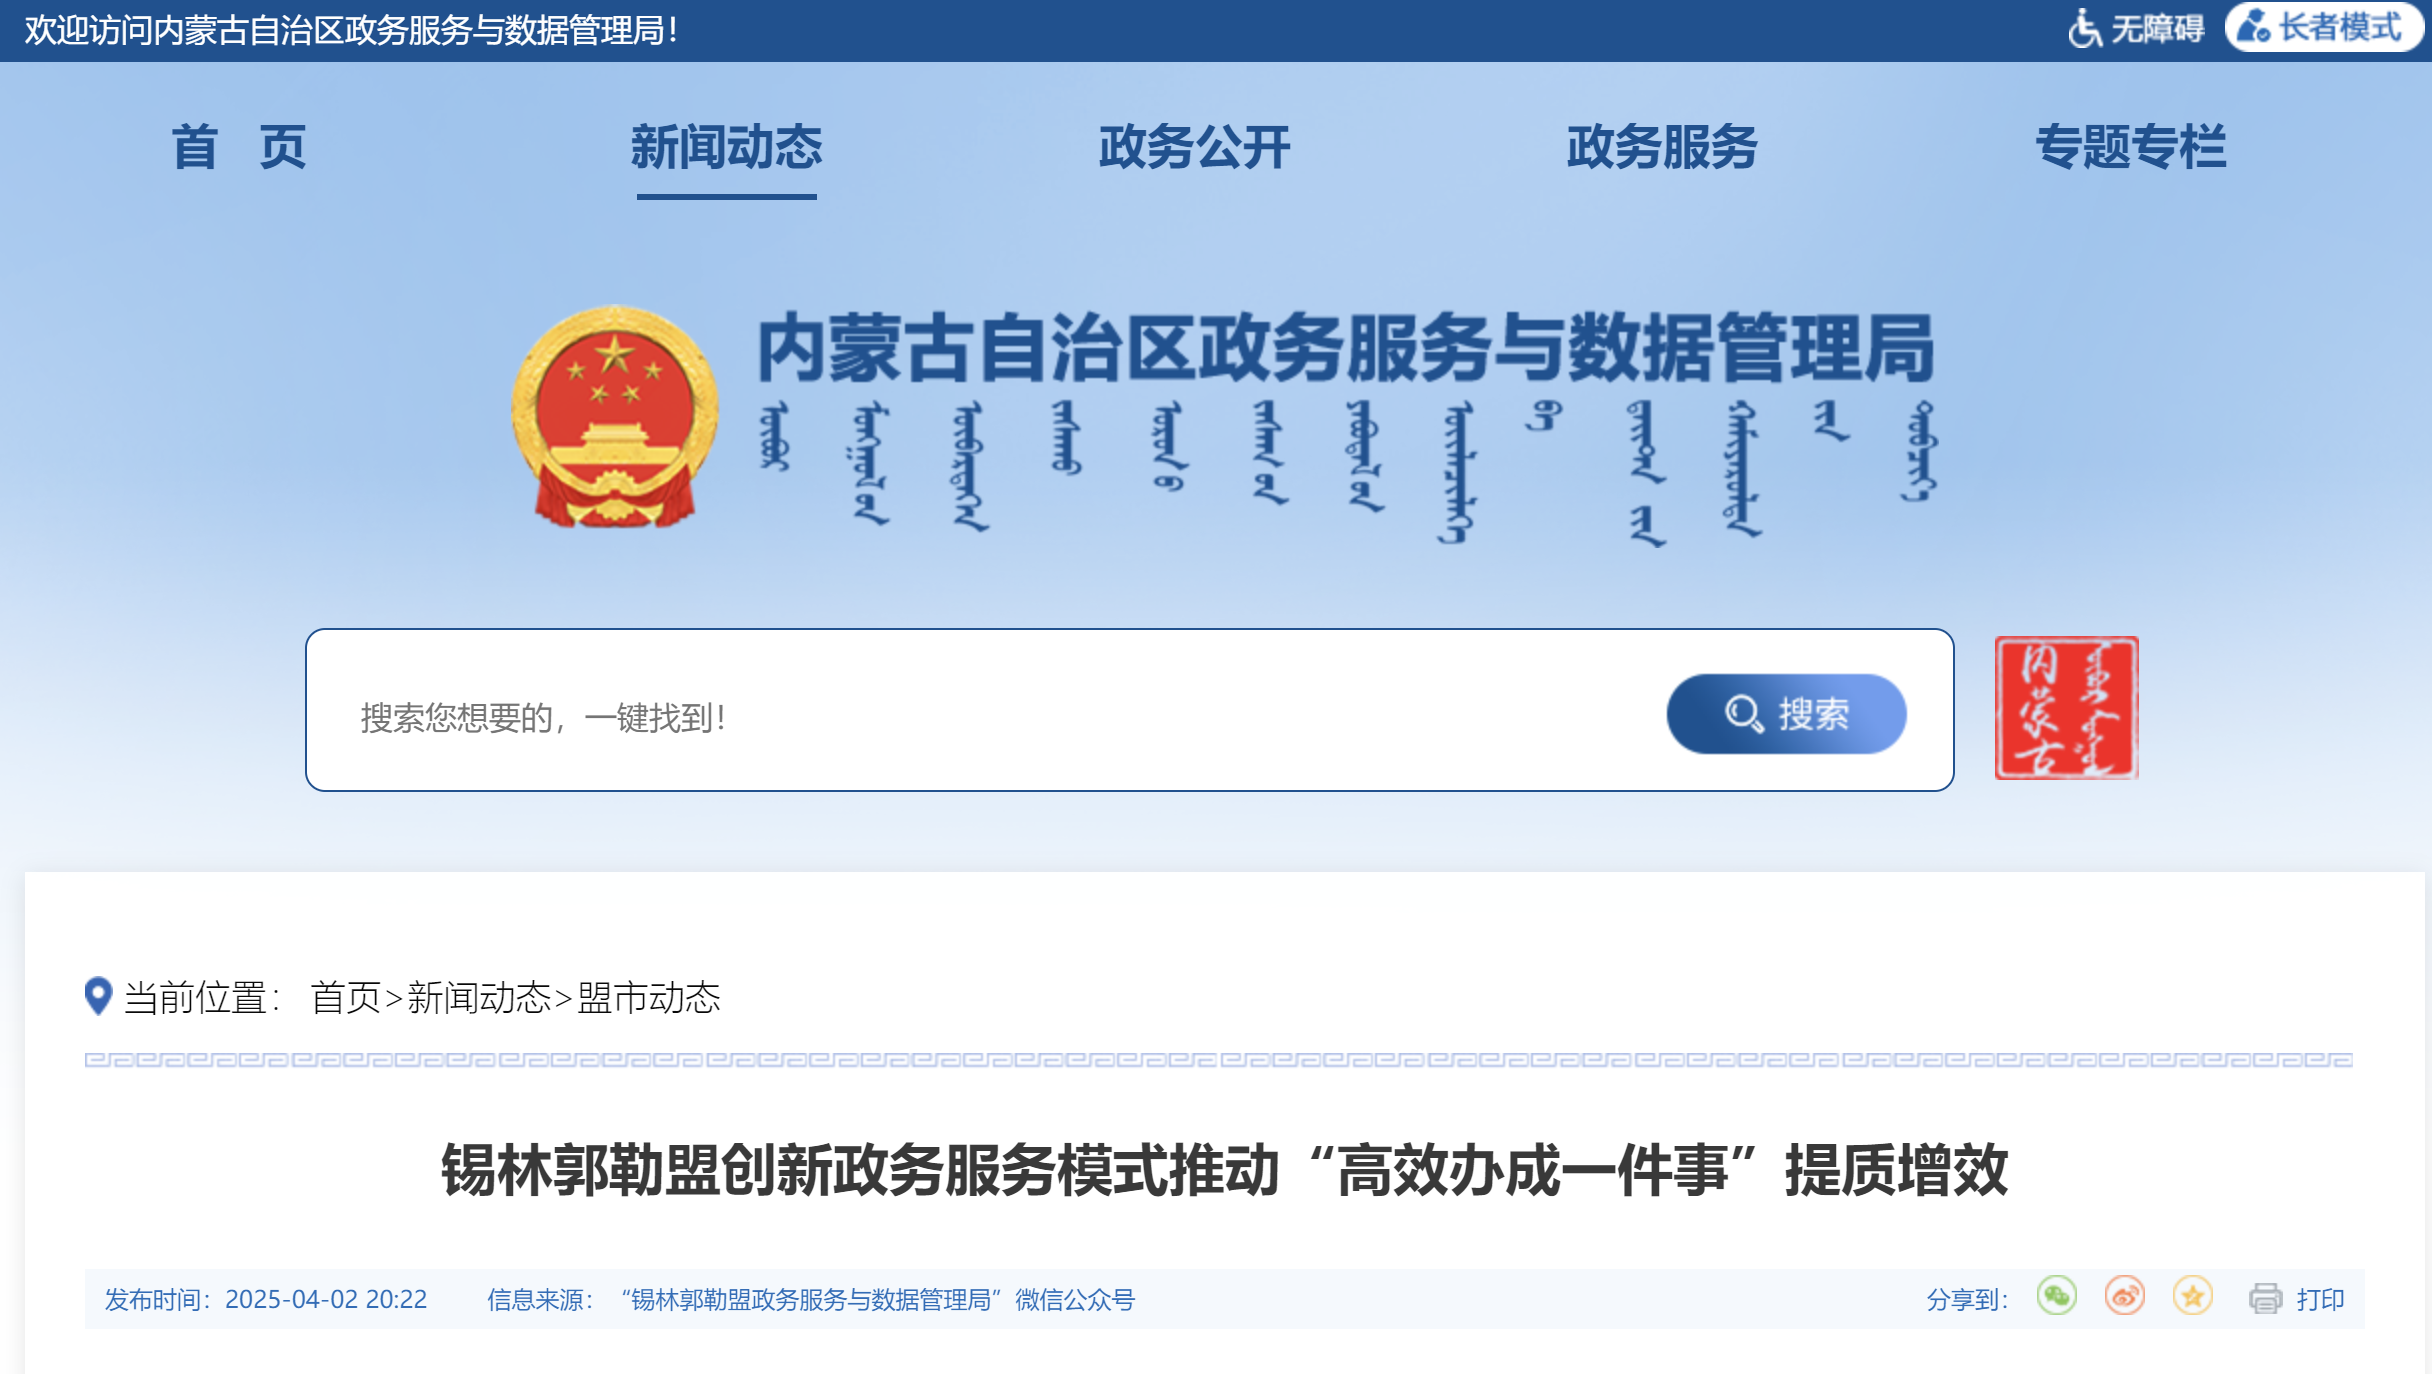Click the 搜索 search button

(1786, 713)
